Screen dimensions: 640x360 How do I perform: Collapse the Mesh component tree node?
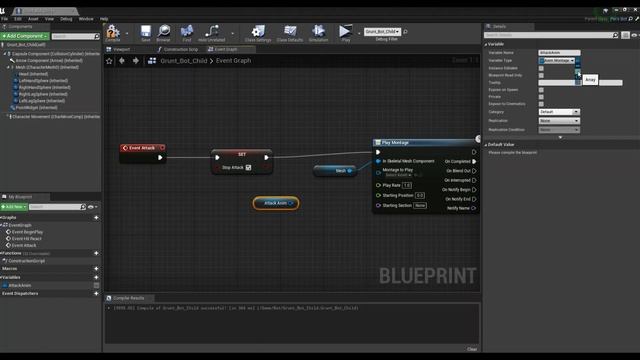click(x=9, y=67)
